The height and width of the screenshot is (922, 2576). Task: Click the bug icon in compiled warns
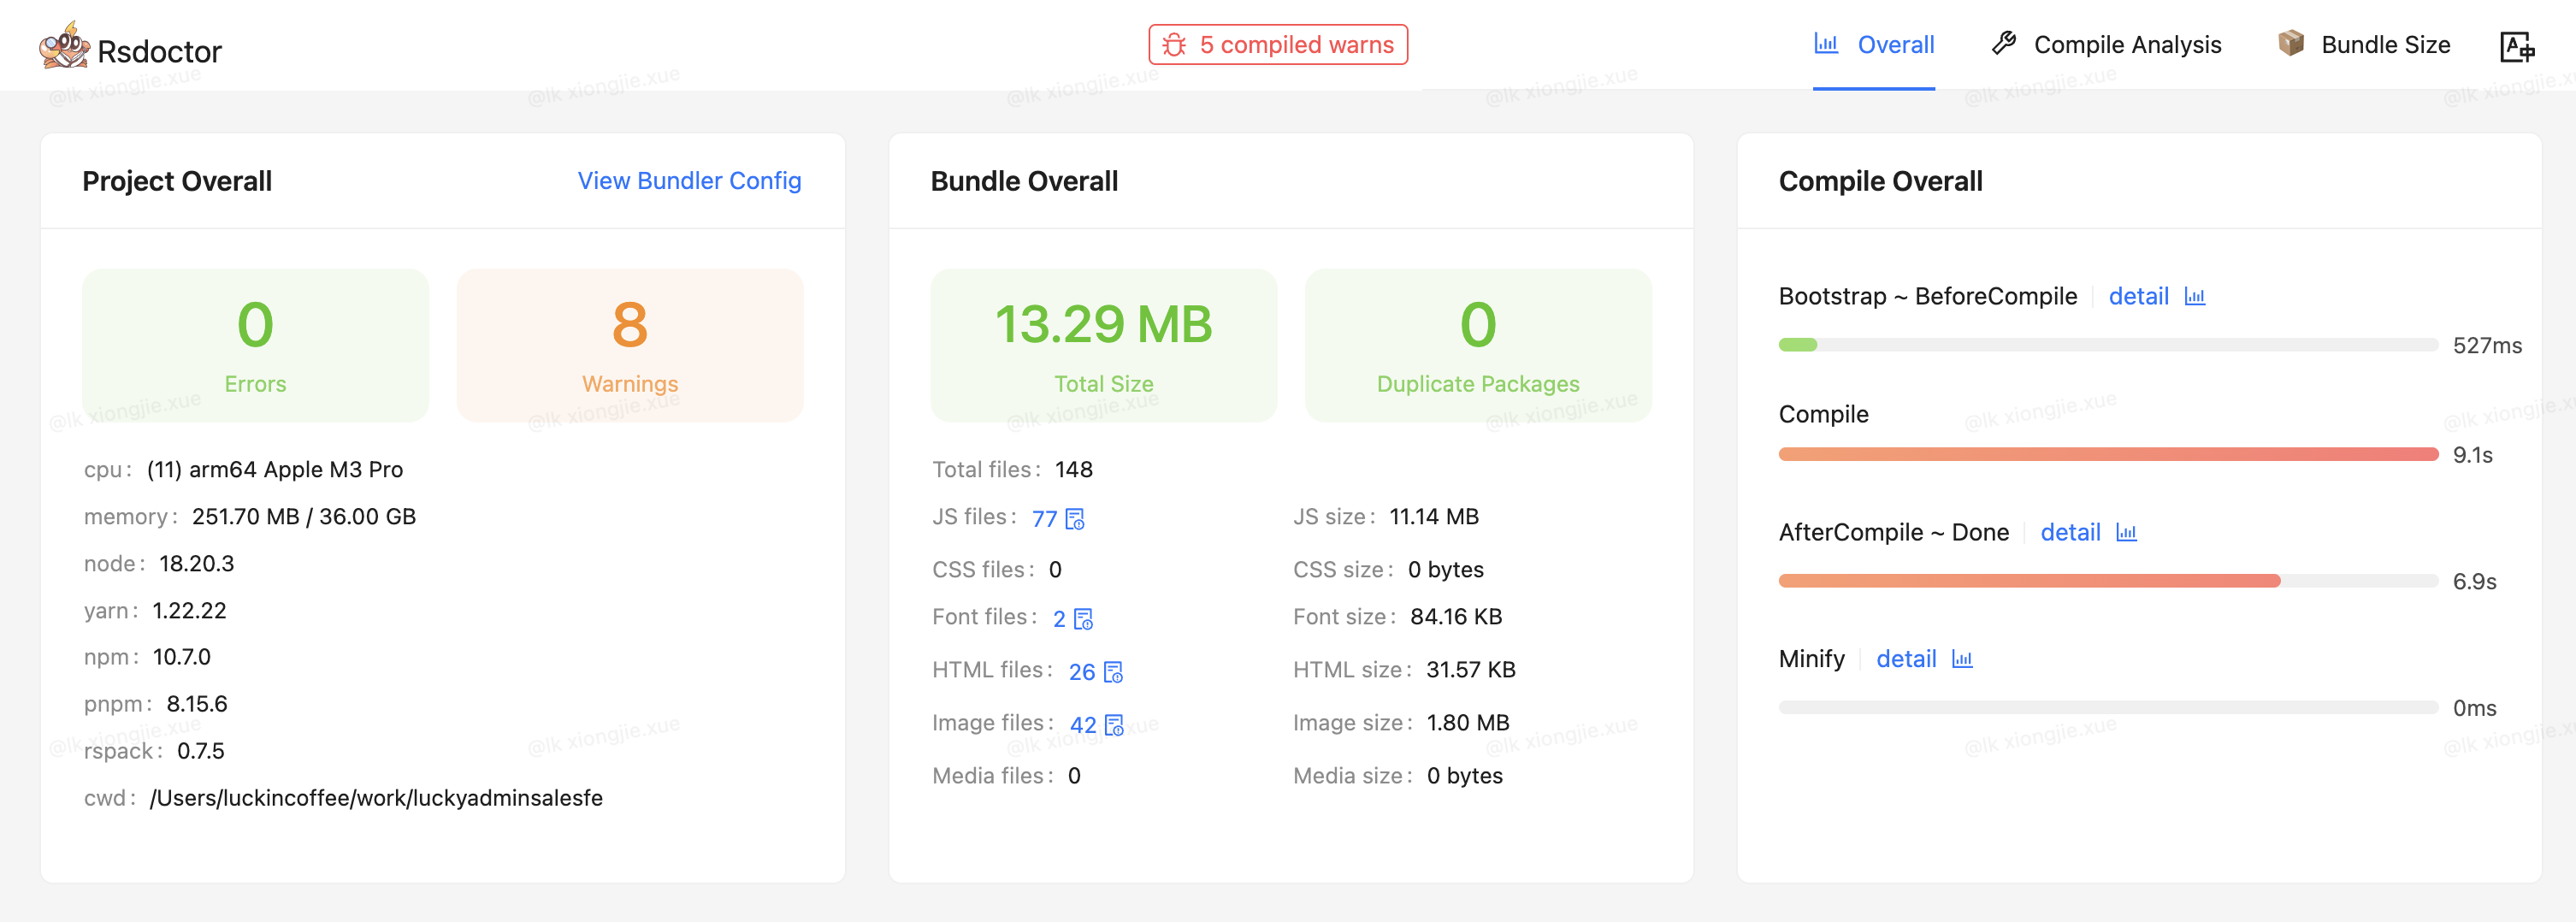click(1174, 45)
